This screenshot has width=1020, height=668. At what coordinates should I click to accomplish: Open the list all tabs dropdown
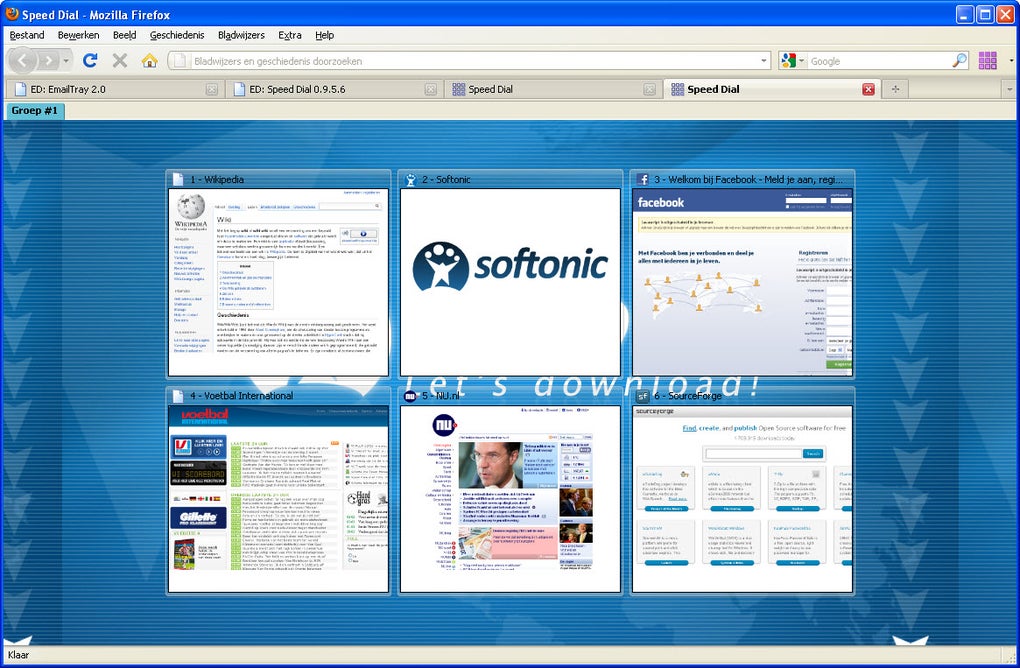(x=1010, y=90)
